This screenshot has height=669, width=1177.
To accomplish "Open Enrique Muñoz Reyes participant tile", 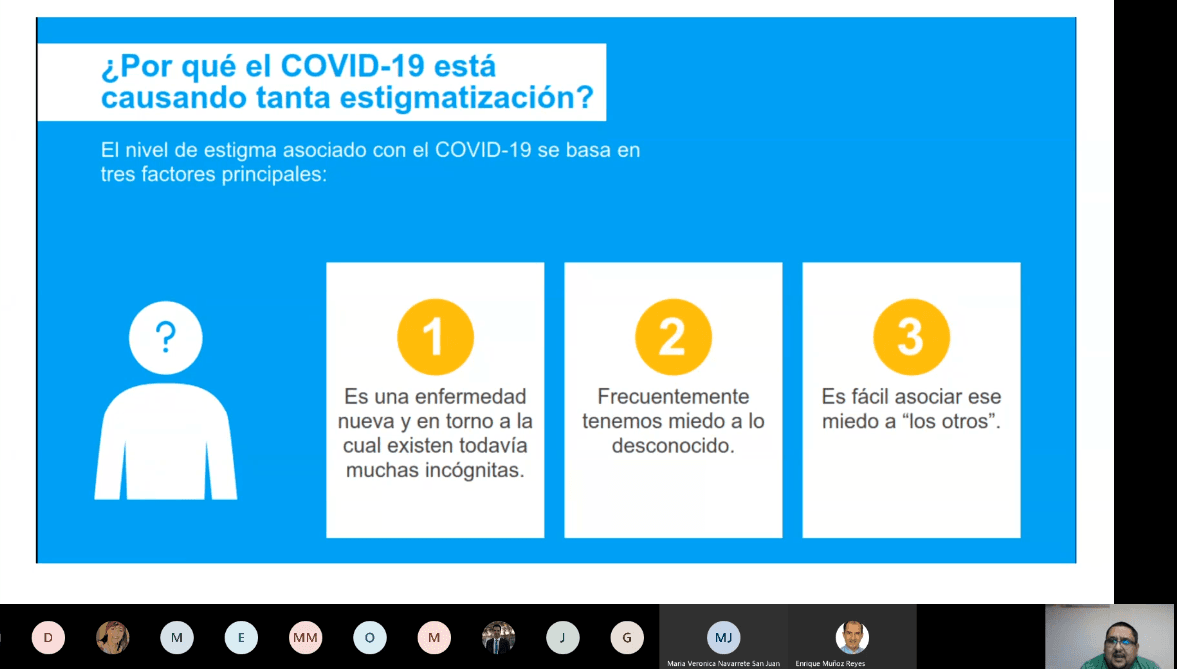I will coord(852,637).
